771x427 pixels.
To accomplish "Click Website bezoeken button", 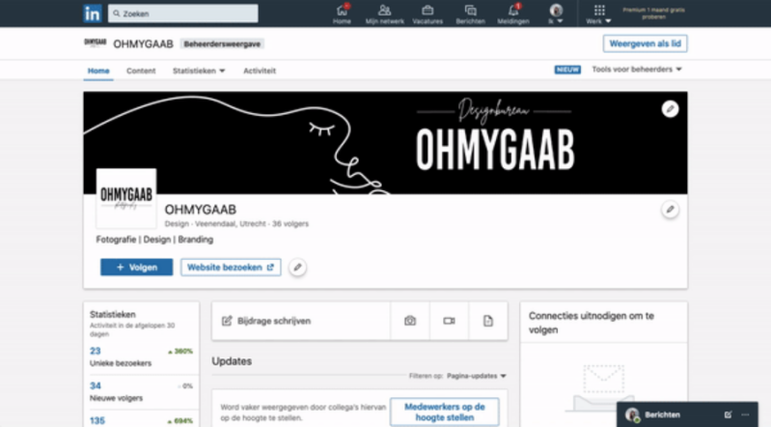I will click(x=231, y=267).
